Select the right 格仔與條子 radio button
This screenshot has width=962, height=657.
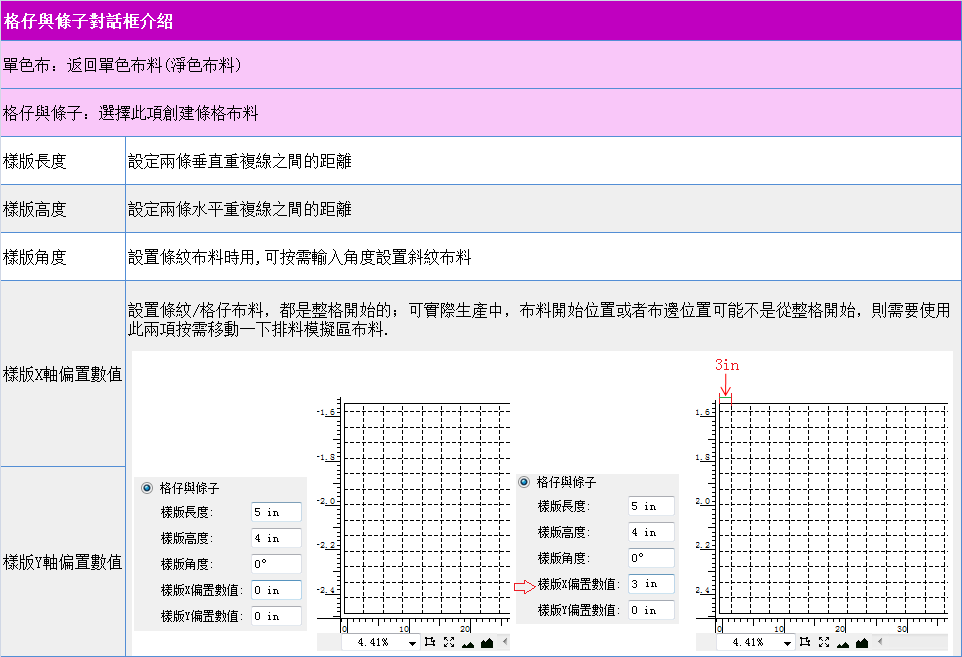523,481
